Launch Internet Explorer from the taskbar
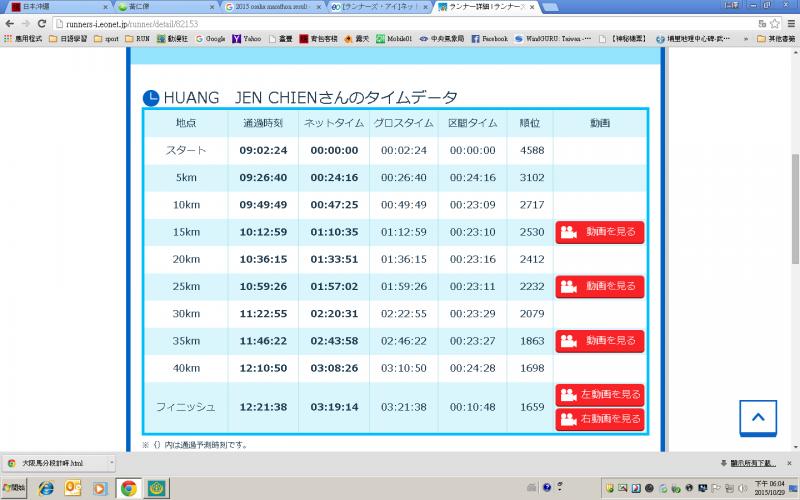The width and height of the screenshot is (800, 500). point(46,488)
